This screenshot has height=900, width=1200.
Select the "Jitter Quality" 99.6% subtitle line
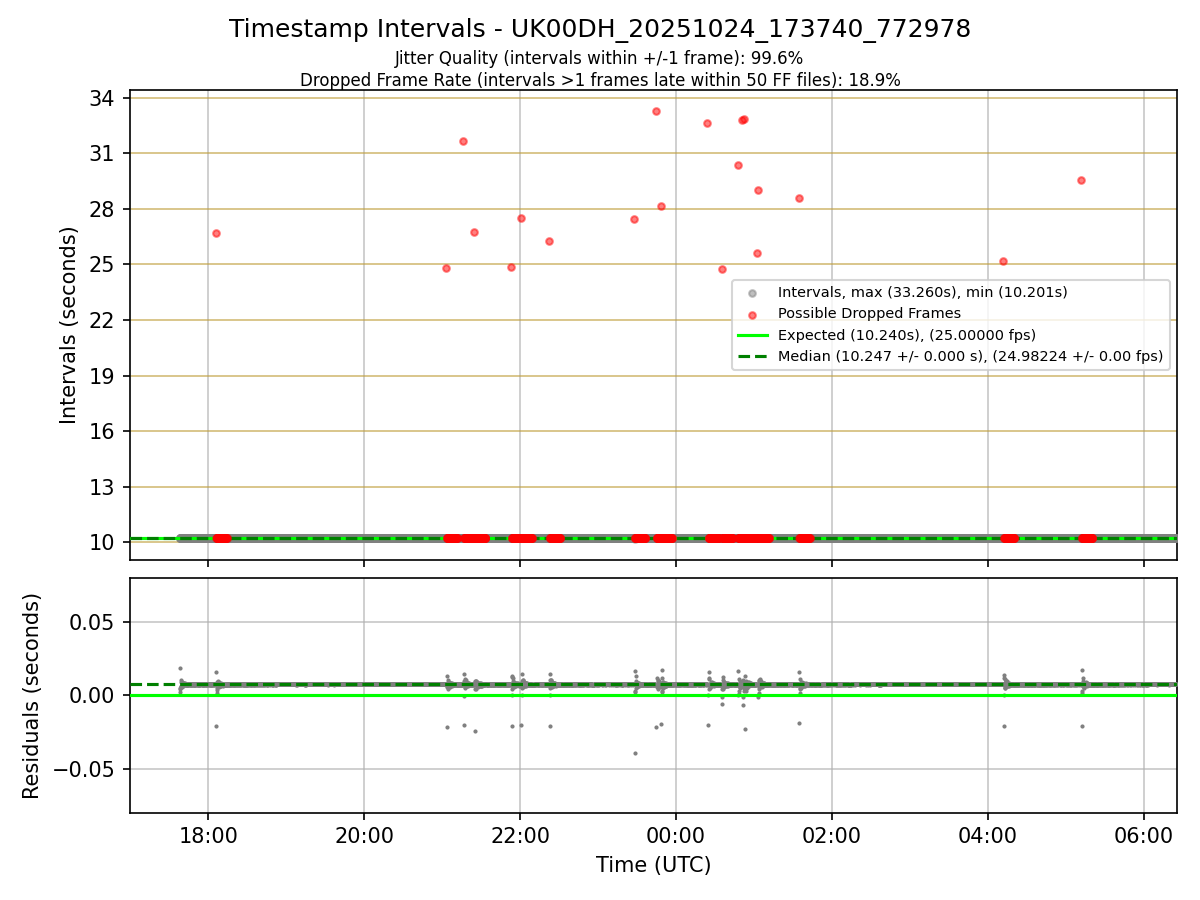pos(599,58)
